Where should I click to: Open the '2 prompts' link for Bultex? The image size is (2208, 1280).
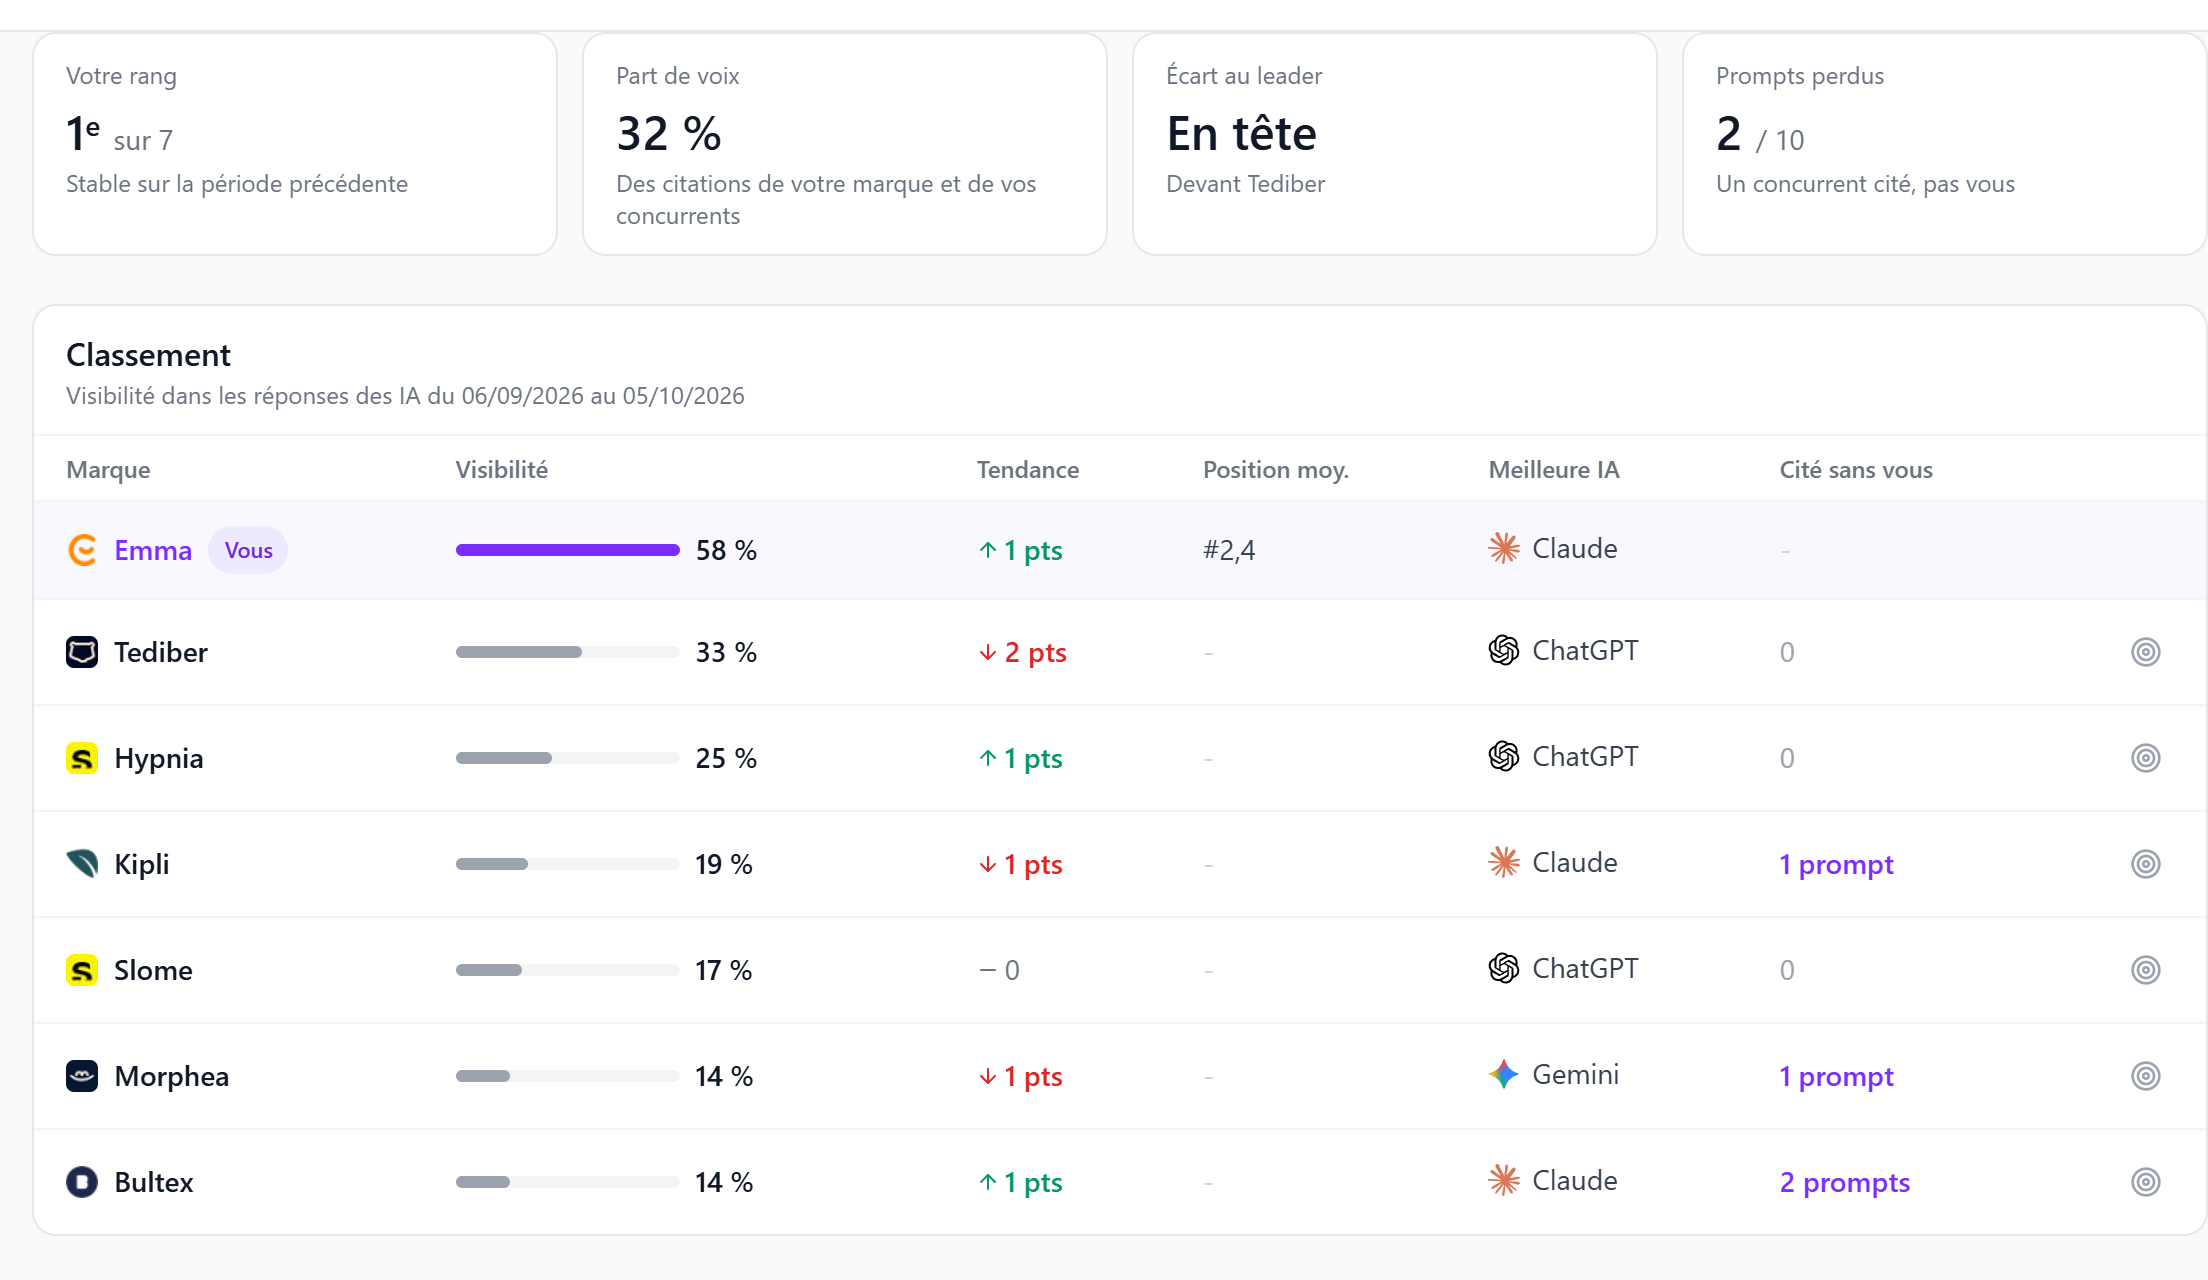[1844, 1182]
